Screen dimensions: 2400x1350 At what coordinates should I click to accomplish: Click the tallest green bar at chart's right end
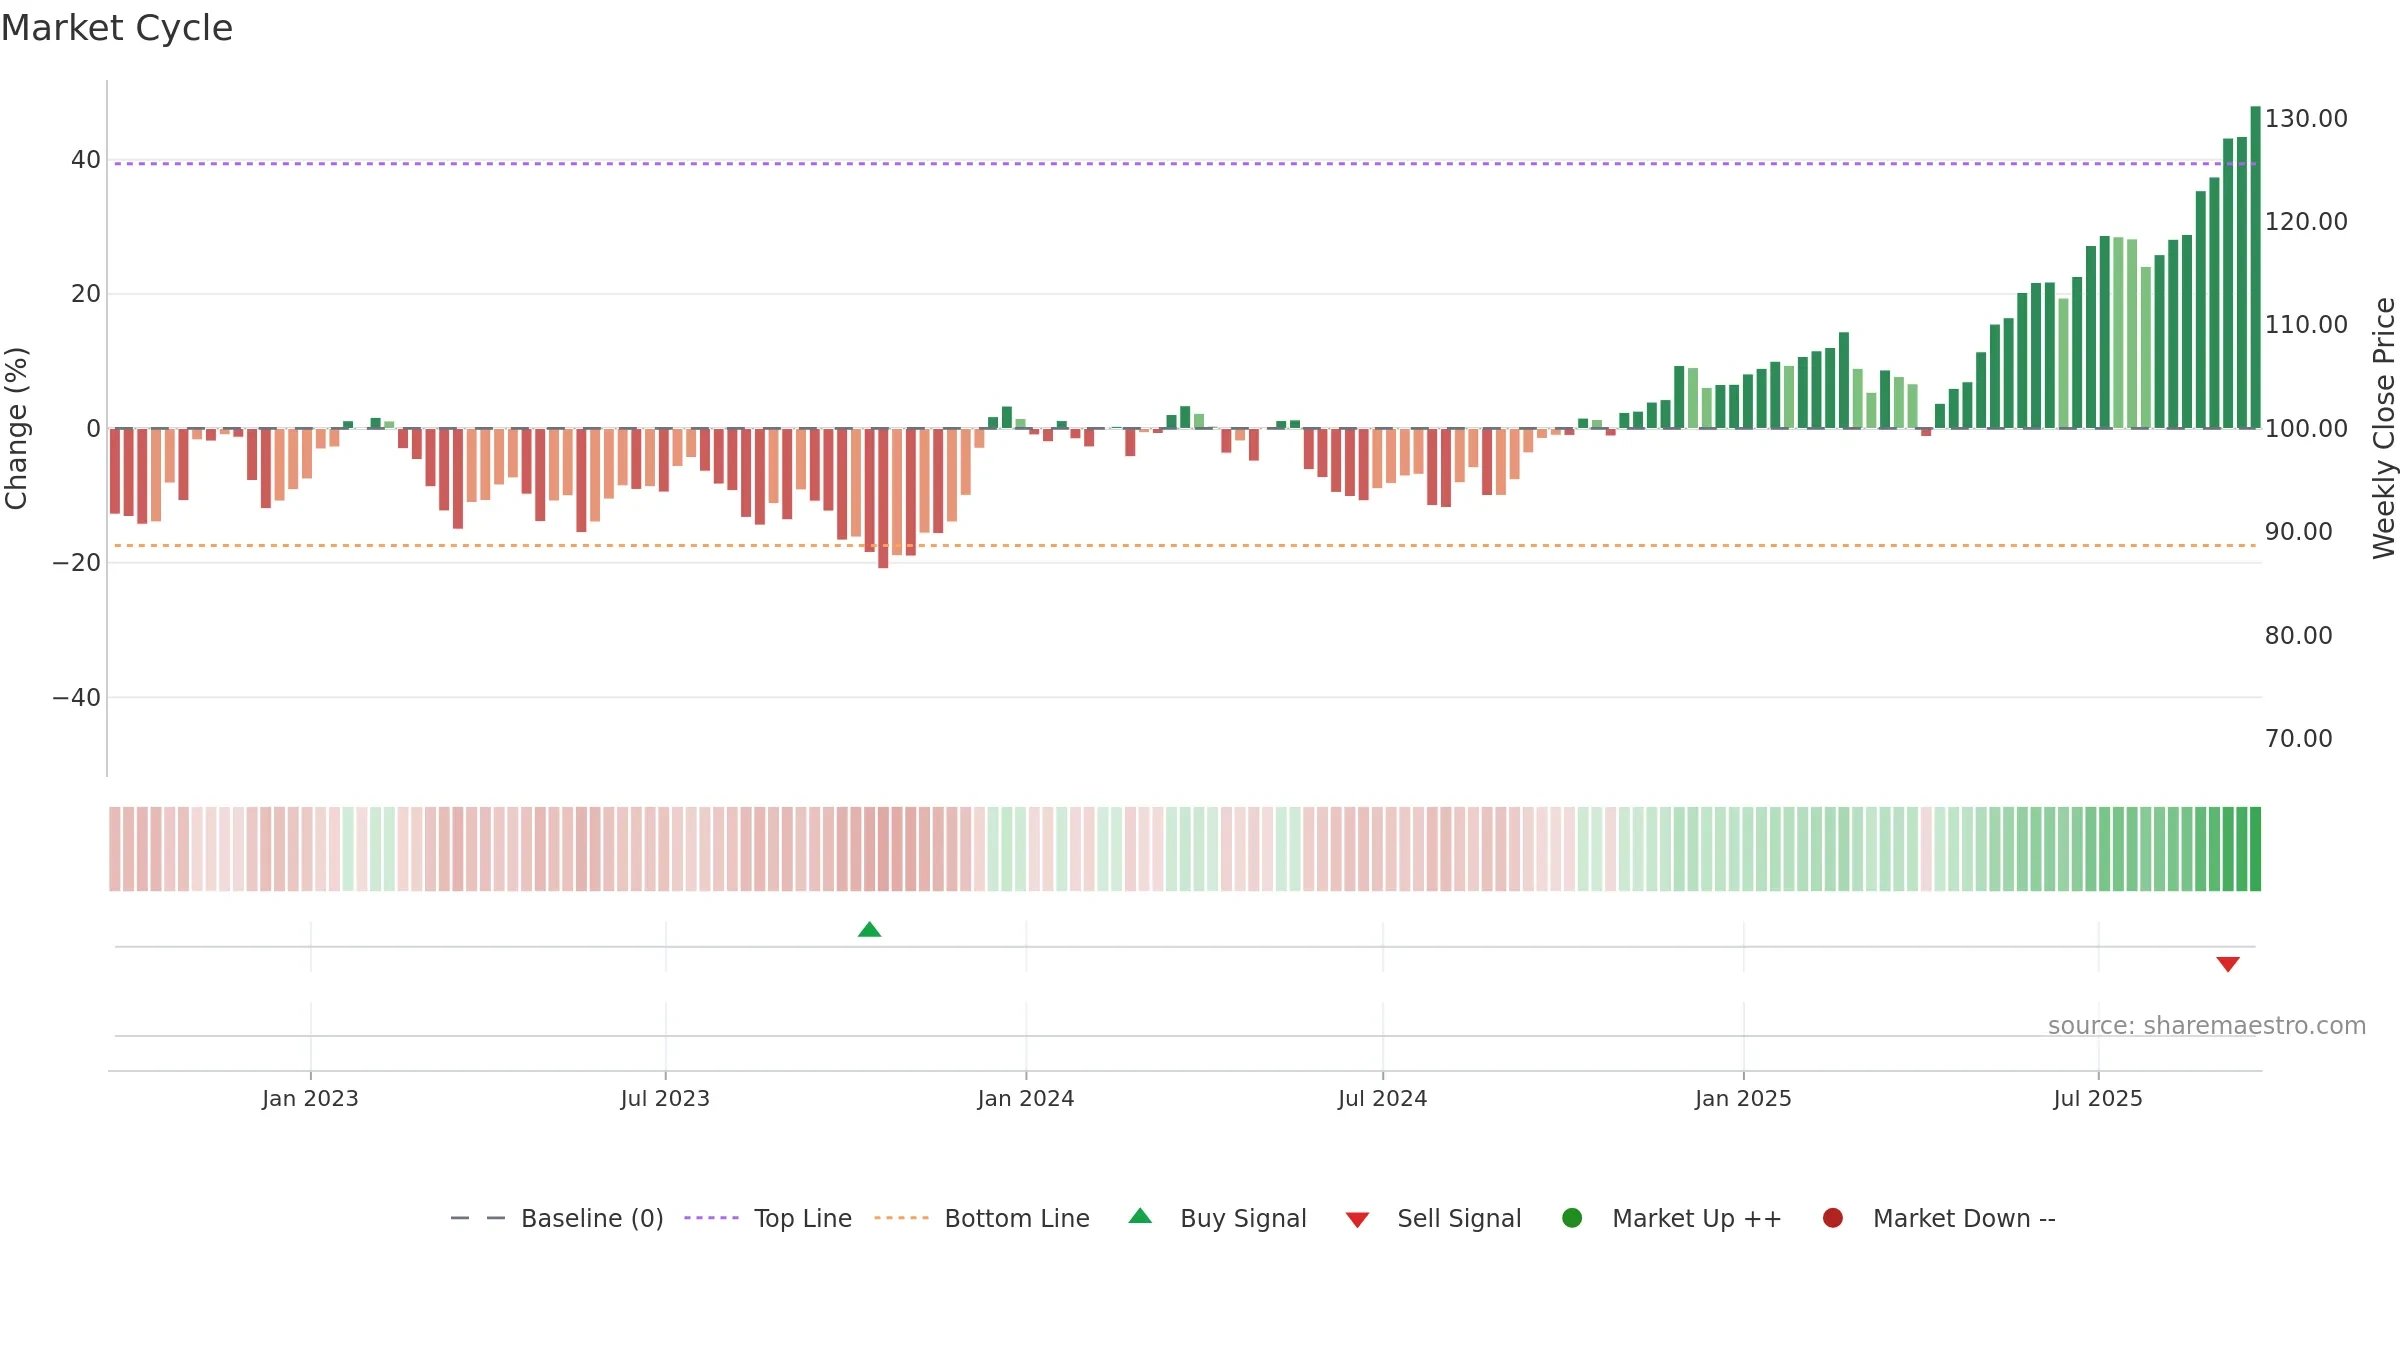tap(2255, 267)
